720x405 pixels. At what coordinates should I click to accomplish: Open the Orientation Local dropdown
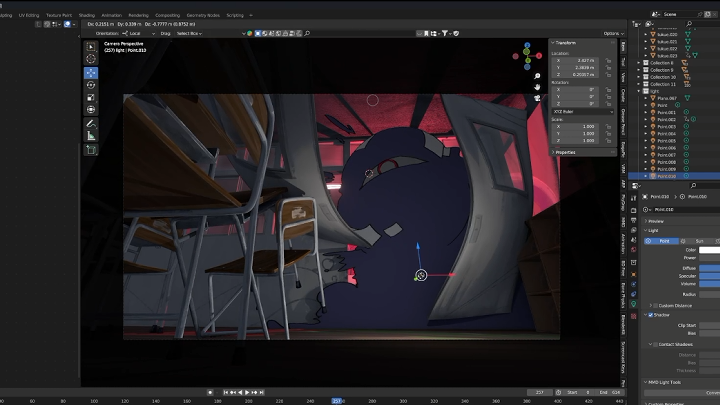(139, 34)
